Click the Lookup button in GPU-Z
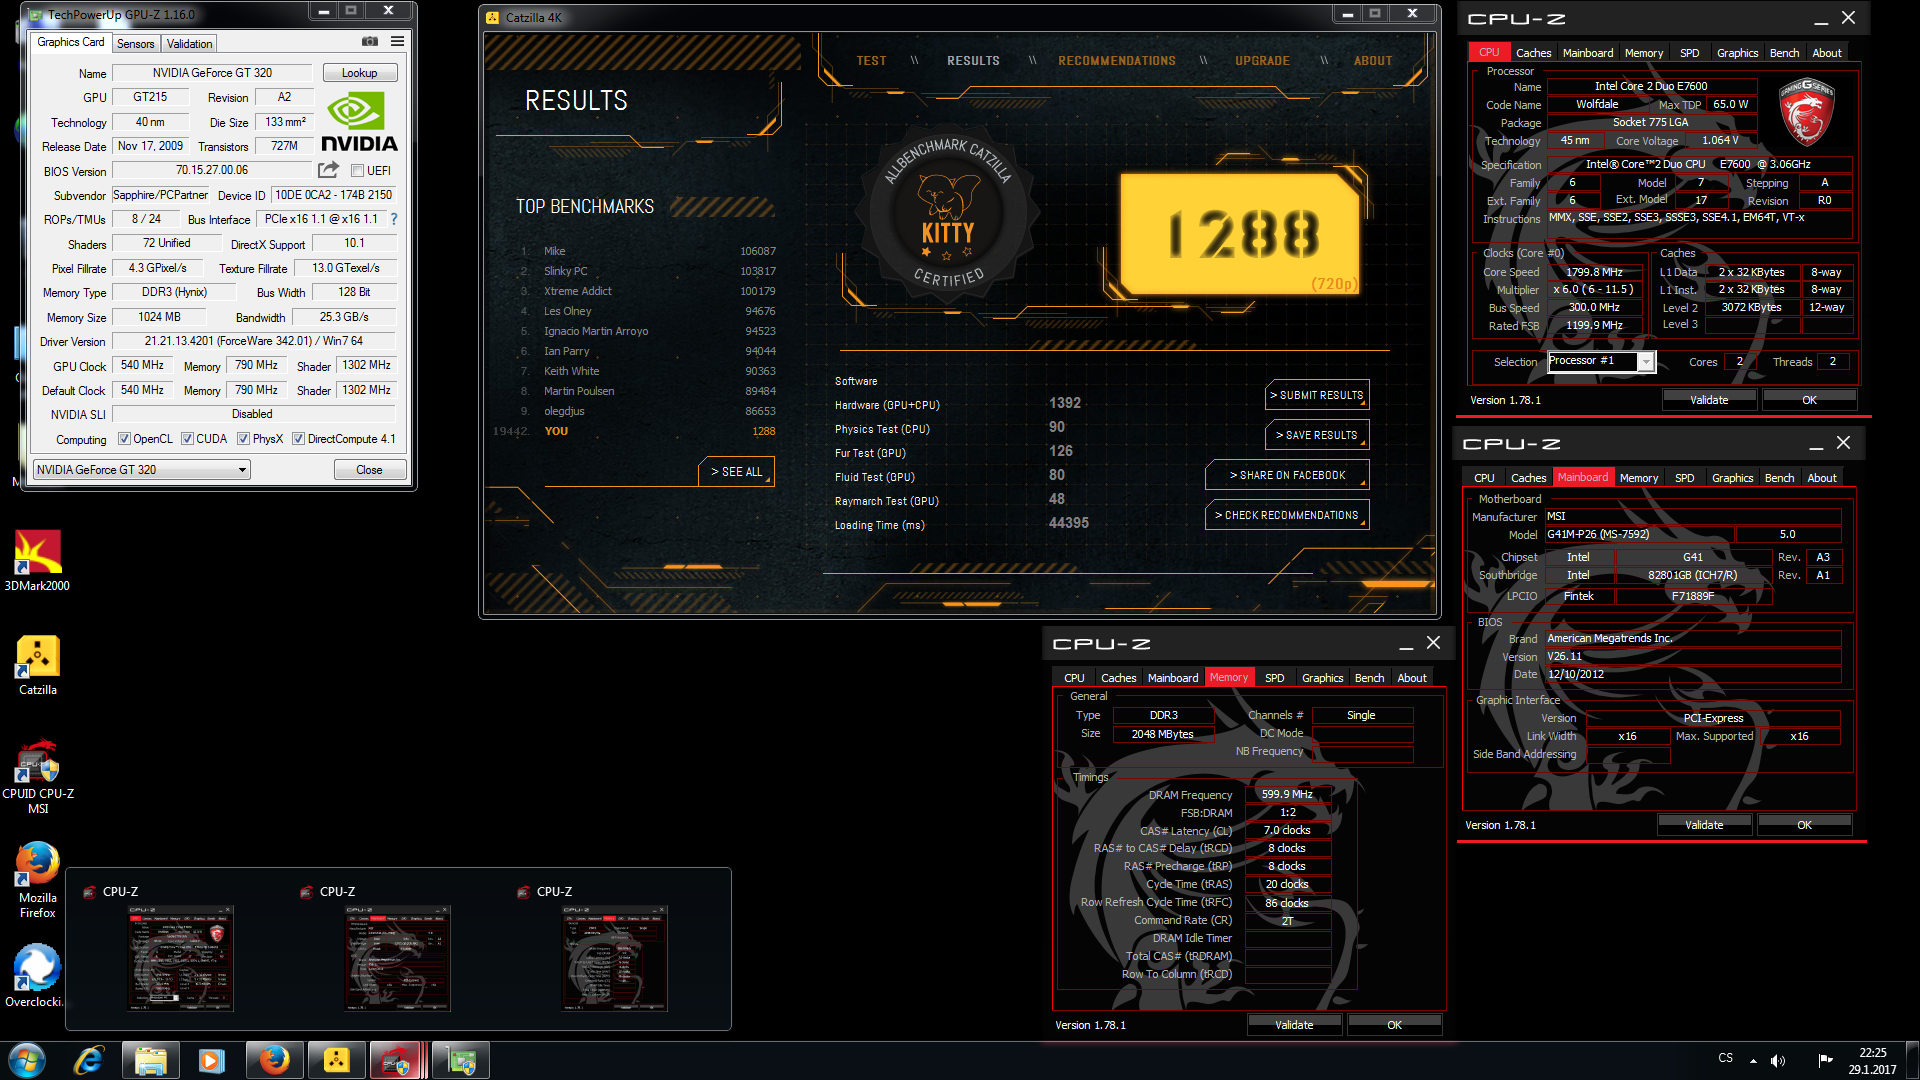1920x1080 pixels. (x=359, y=73)
